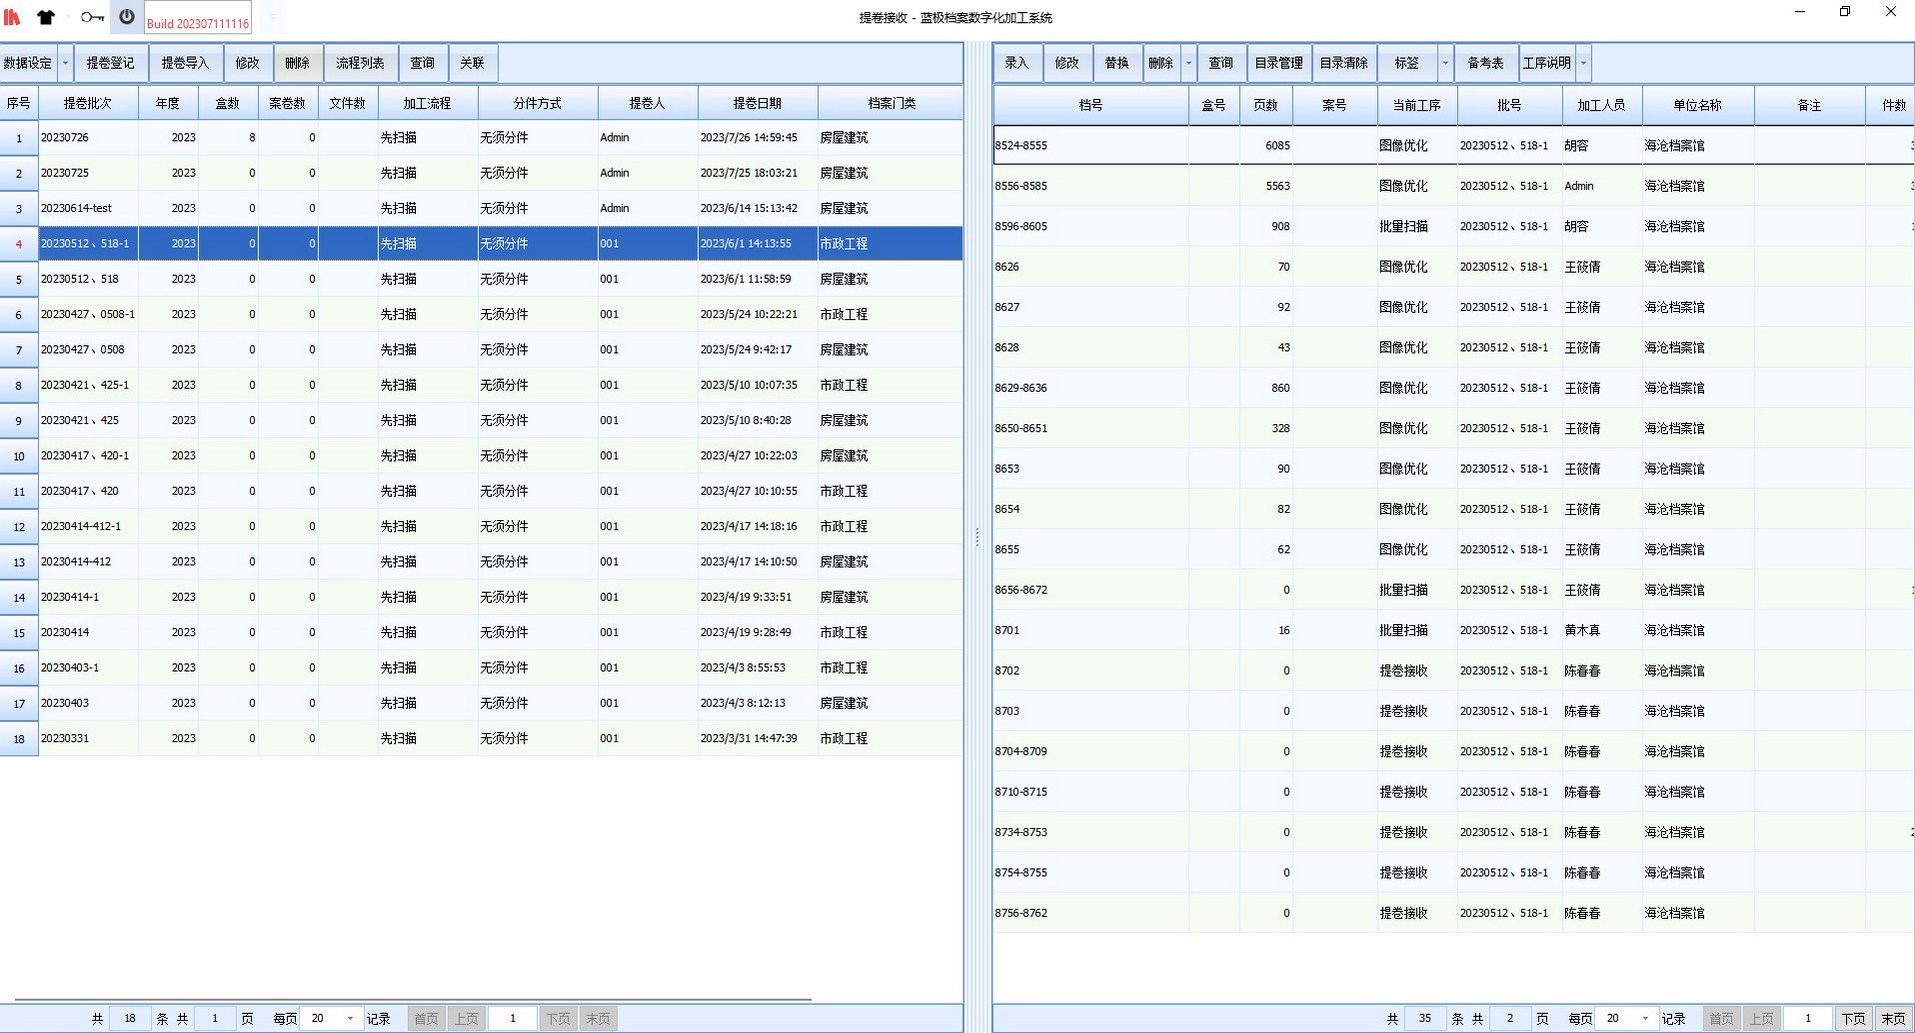Click the 备考表 toolbar button
The height and width of the screenshot is (1033, 1915).
pos(1485,63)
